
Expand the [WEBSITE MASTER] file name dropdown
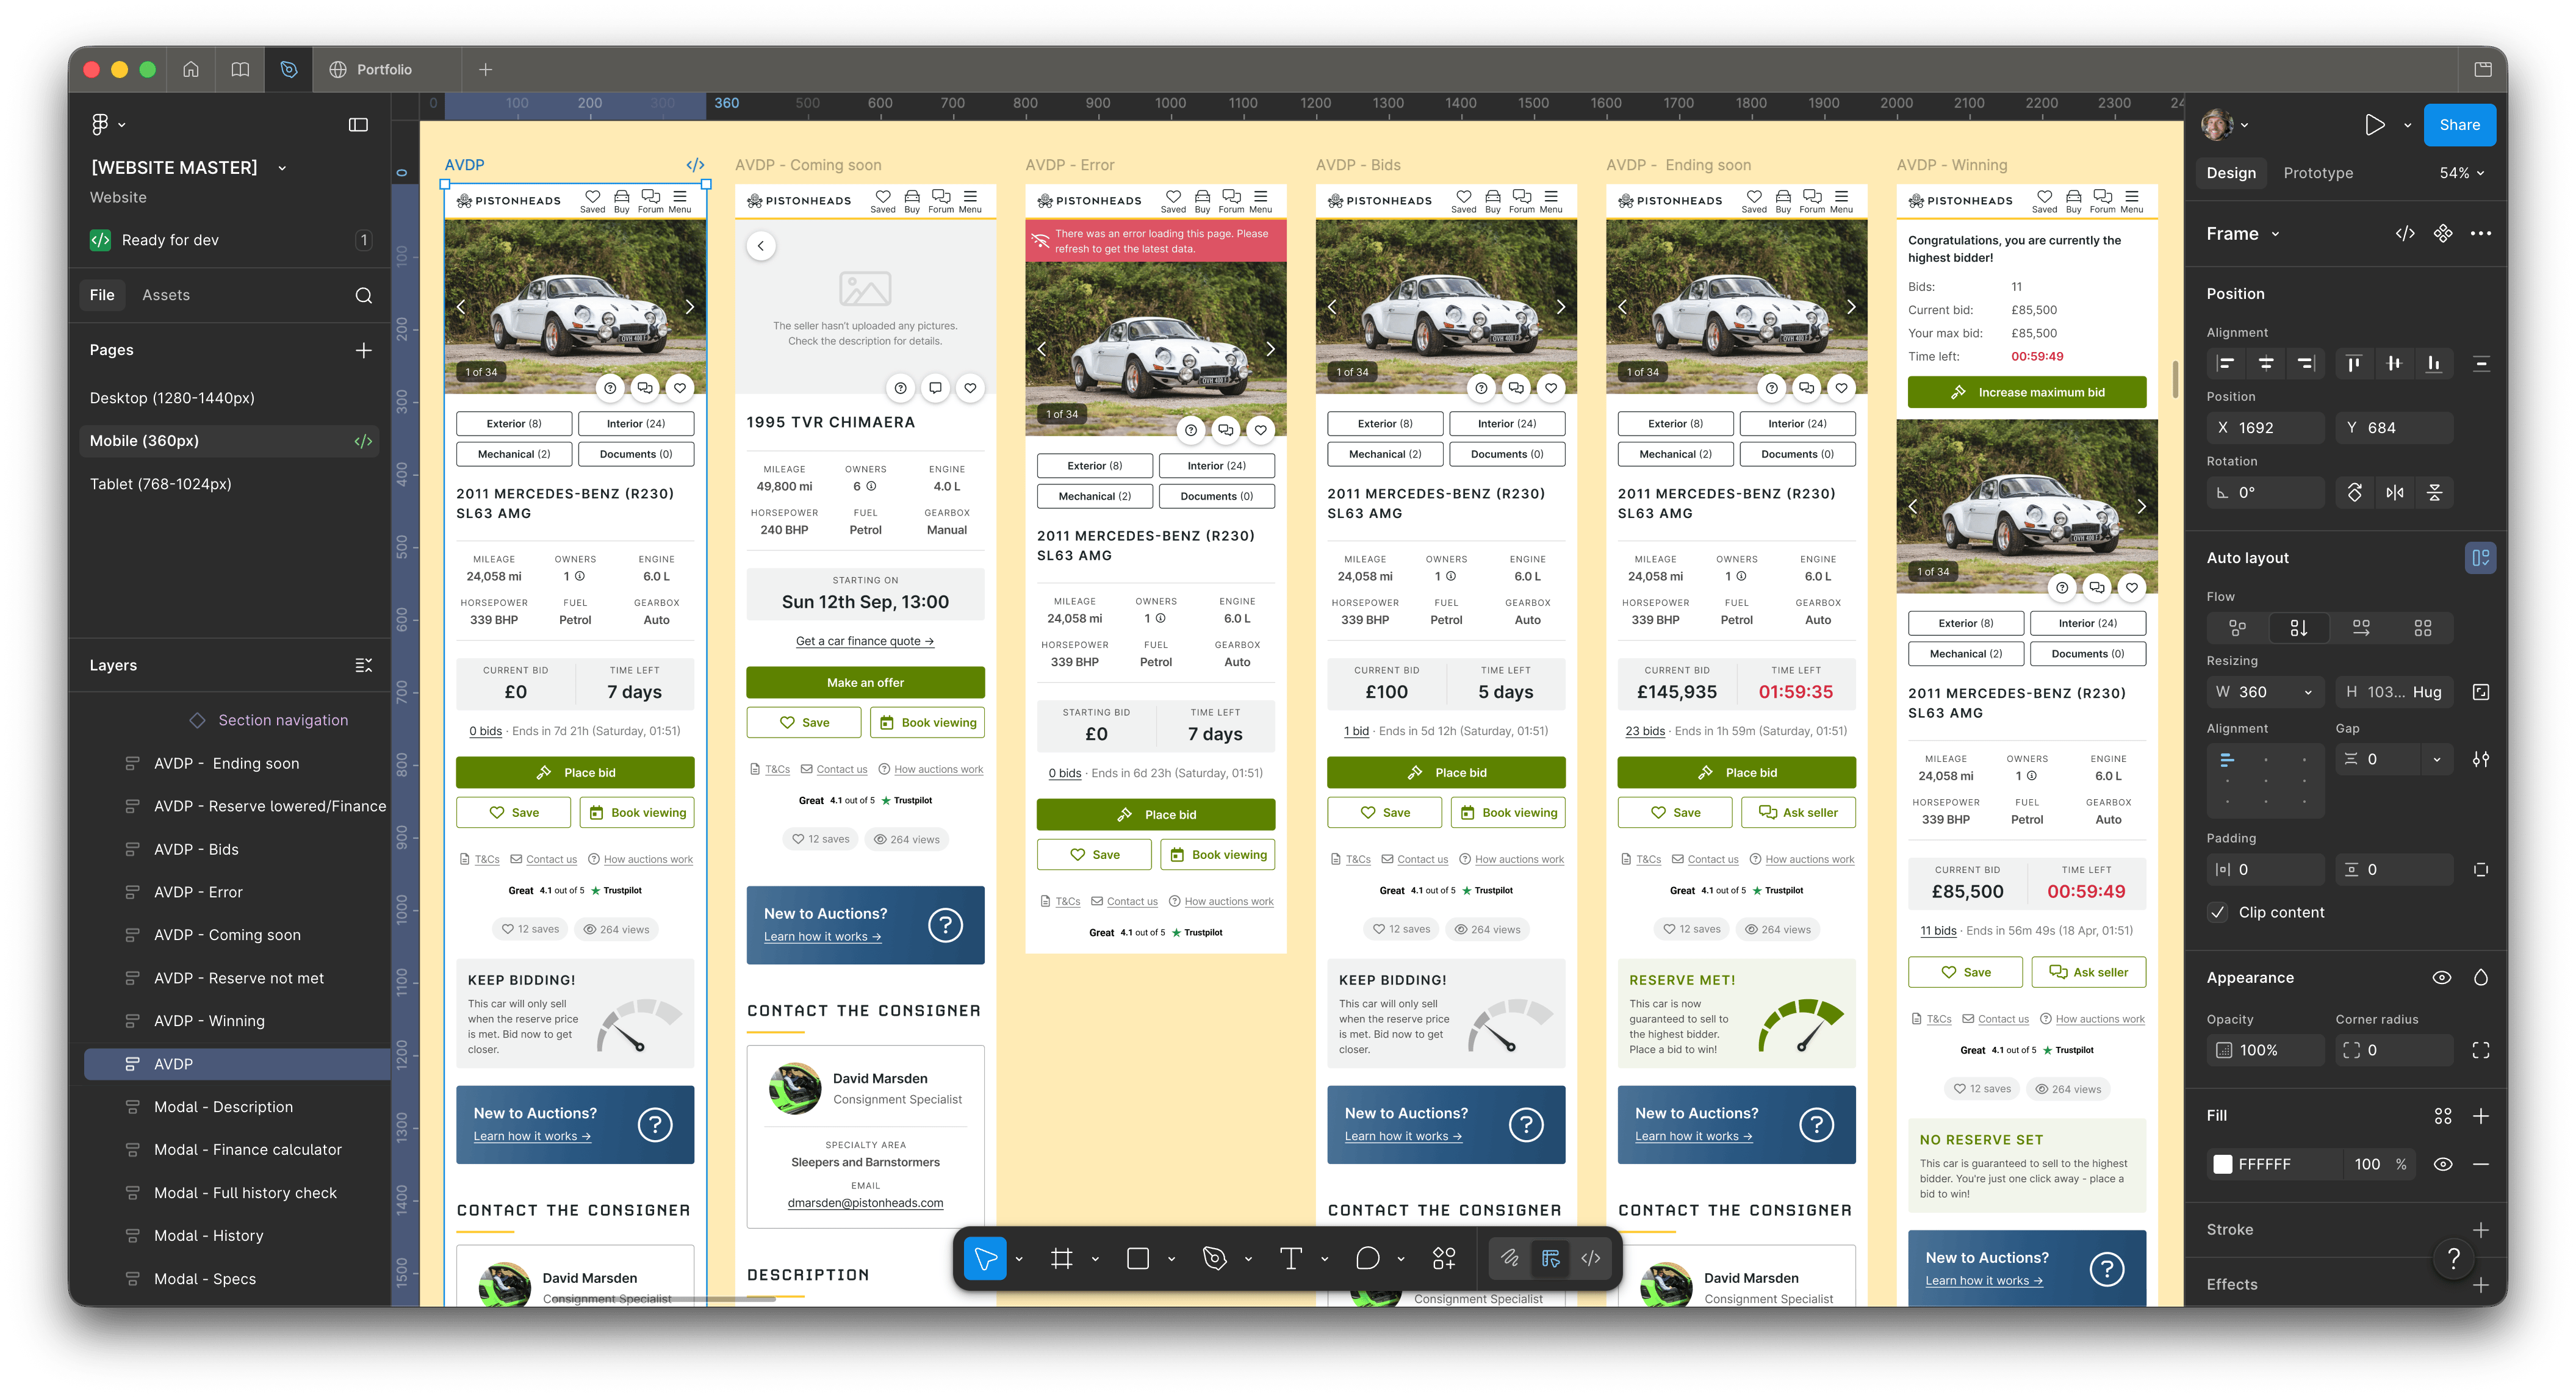coord(282,168)
